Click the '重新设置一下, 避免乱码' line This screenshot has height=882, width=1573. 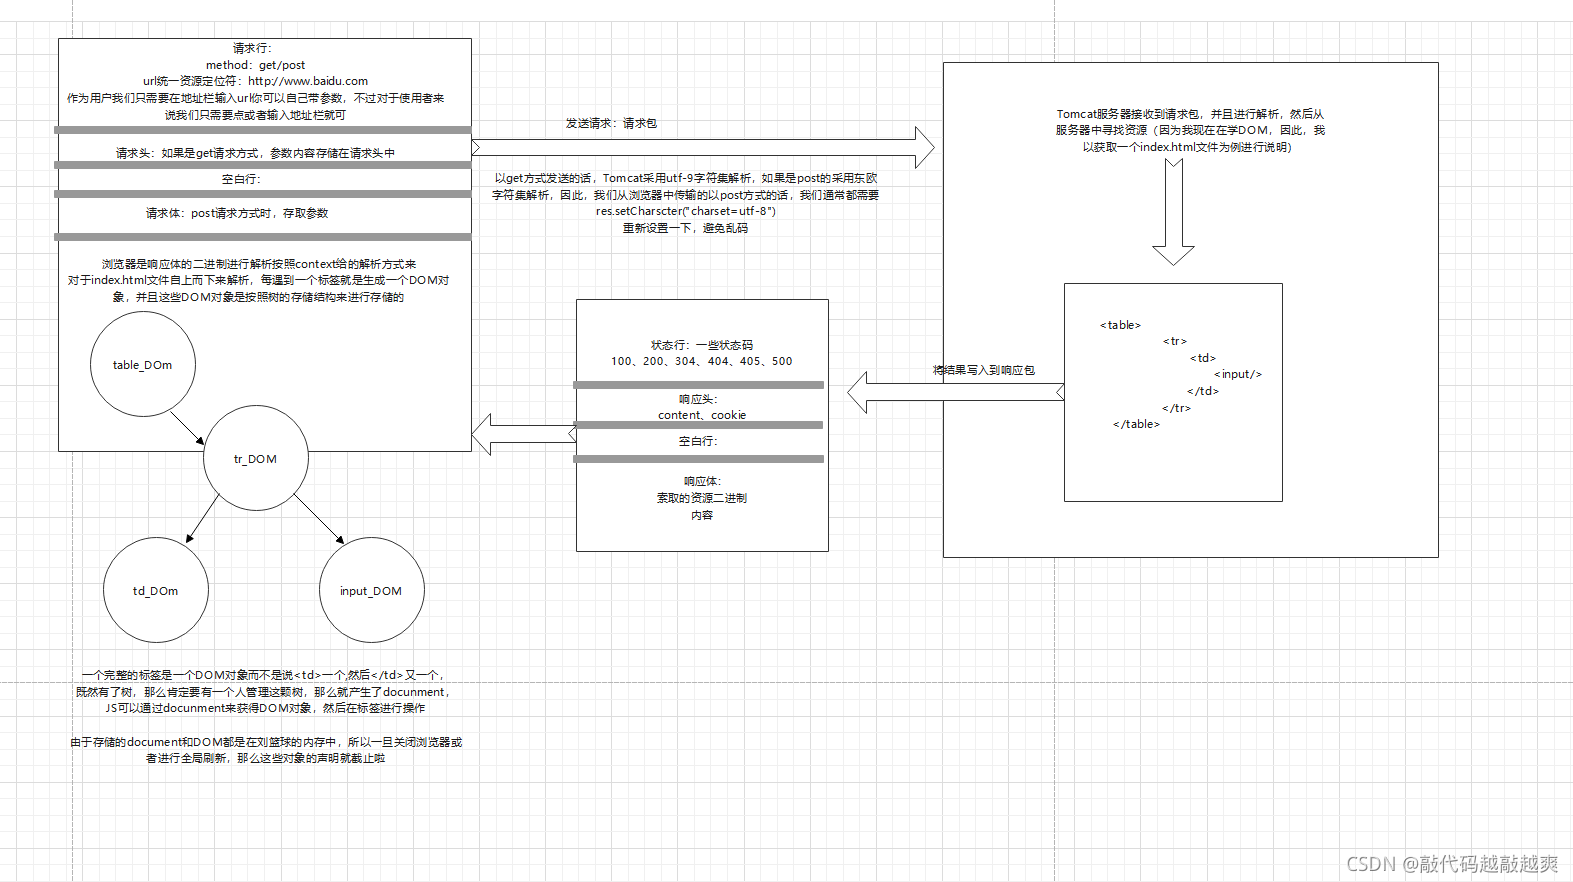coord(685,228)
